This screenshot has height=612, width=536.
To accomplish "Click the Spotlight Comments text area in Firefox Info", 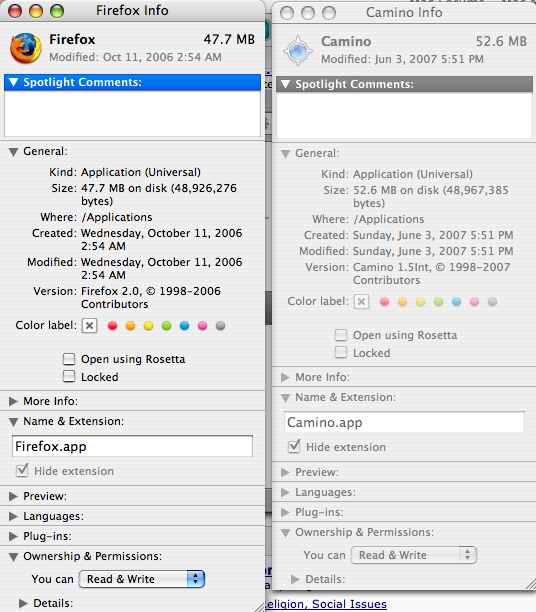I will pos(132,113).
